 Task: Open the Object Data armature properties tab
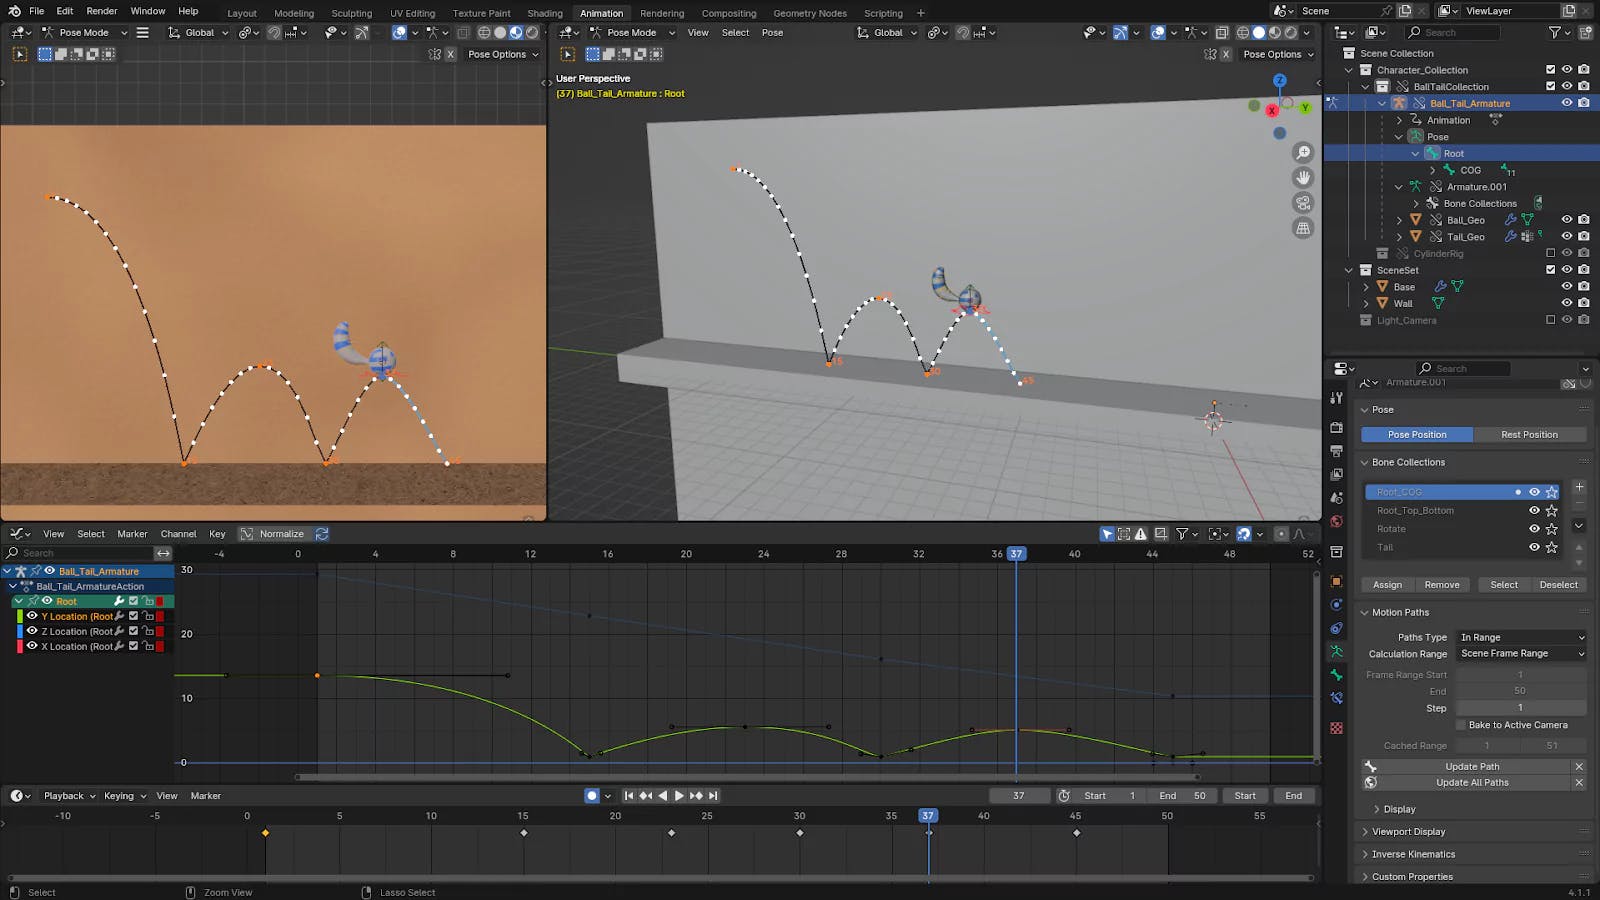pyautogui.click(x=1336, y=651)
